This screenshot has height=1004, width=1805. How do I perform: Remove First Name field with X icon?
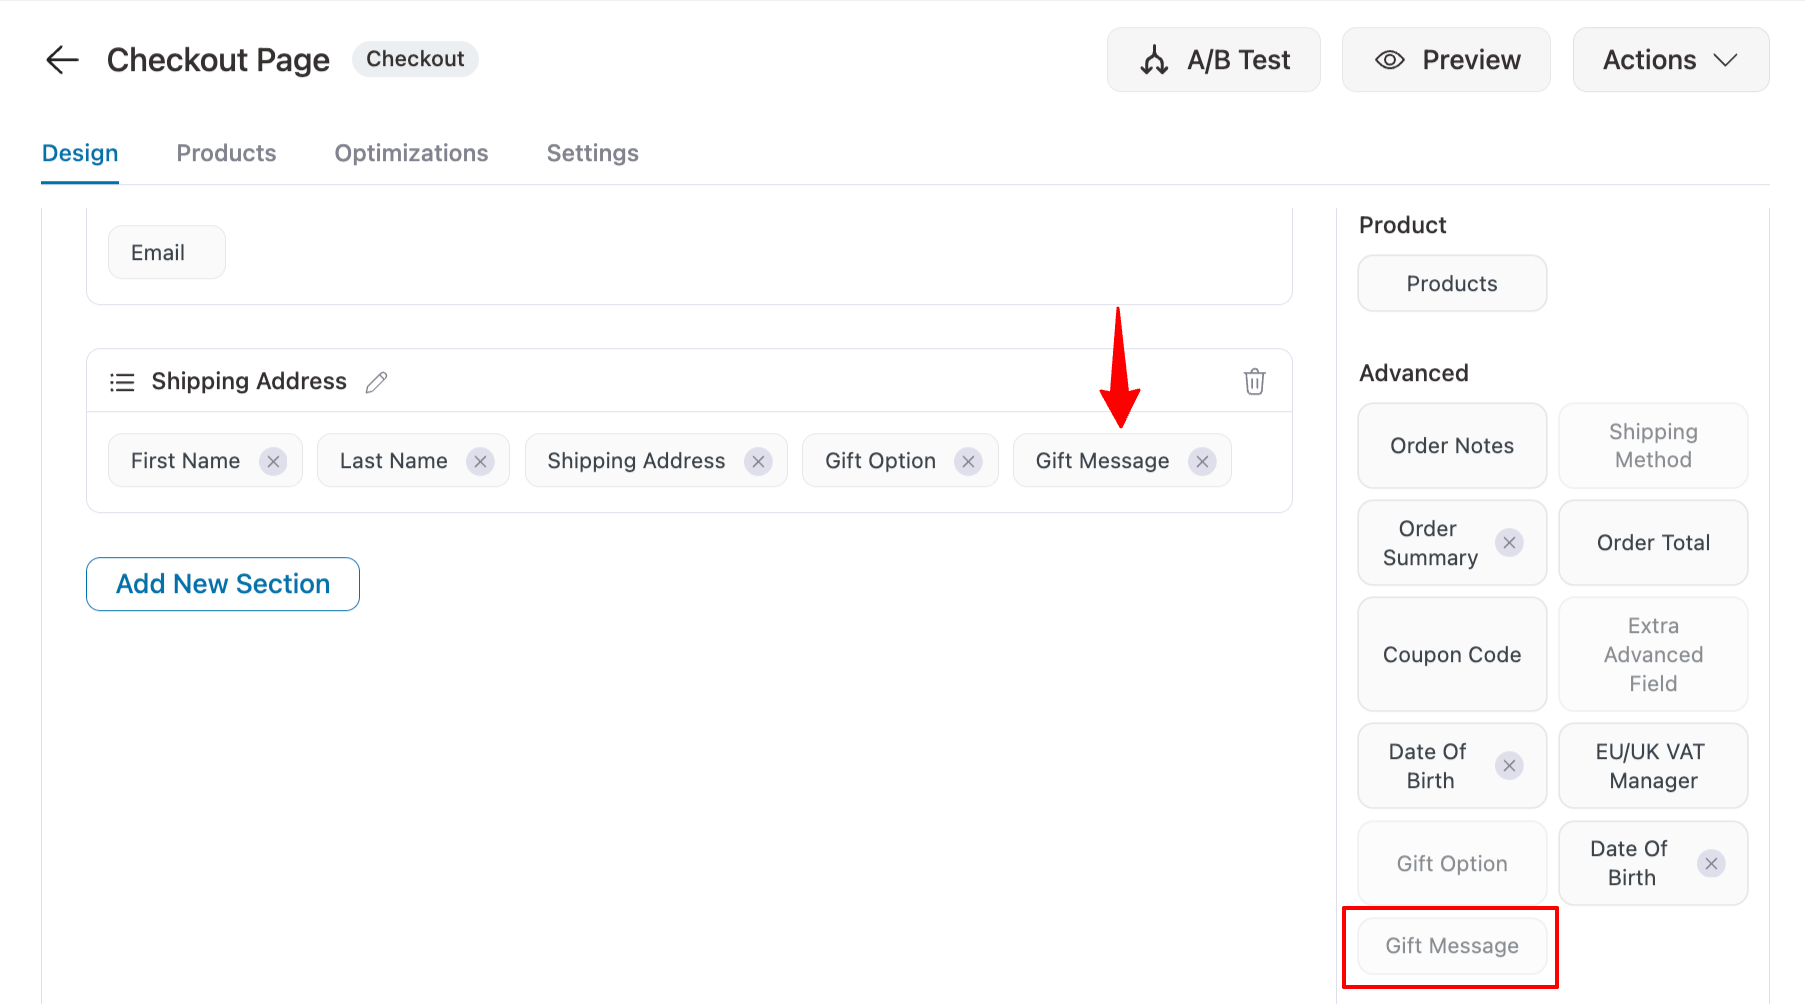273,461
